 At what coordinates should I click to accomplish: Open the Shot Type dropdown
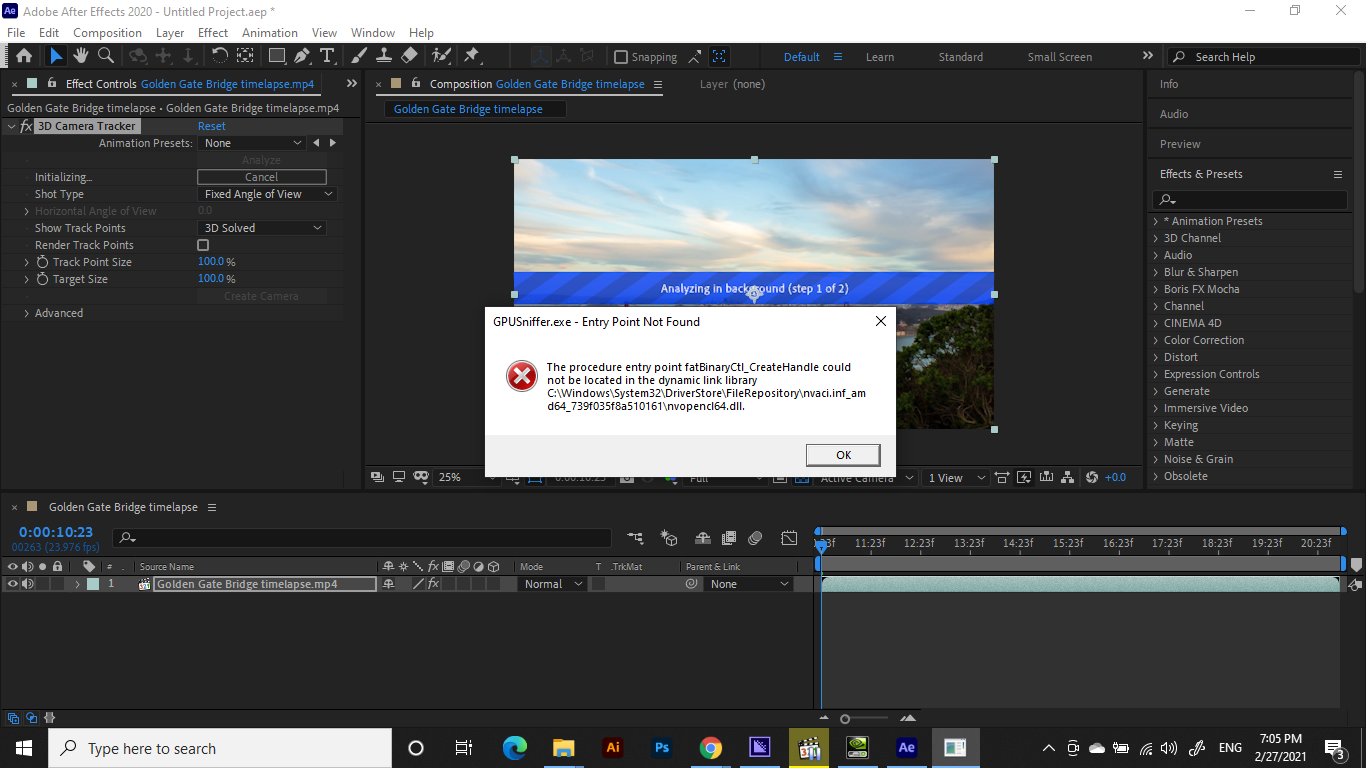266,193
